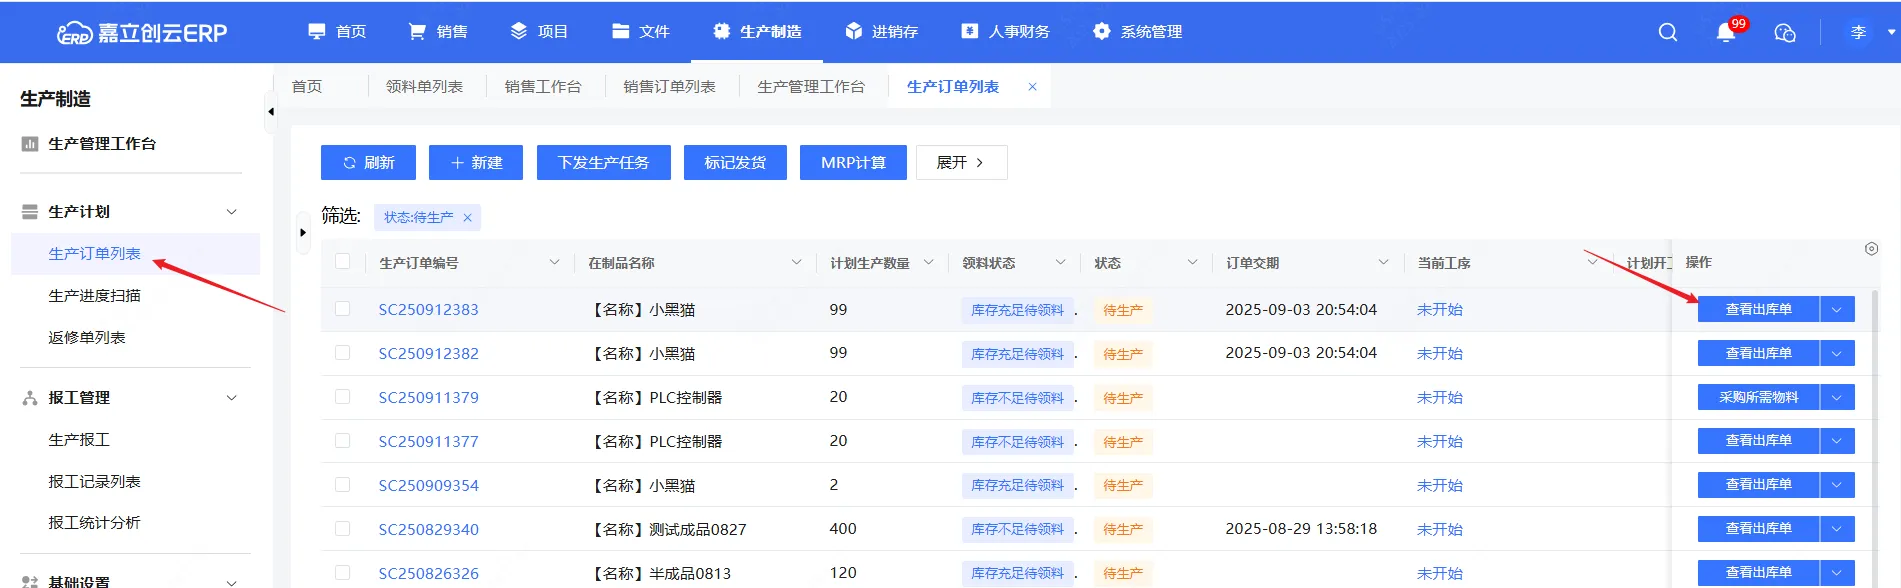Viewport: 1901px width, 588px height.
Task: Close the 生产订单列表 tab
Action: tap(1032, 87)
